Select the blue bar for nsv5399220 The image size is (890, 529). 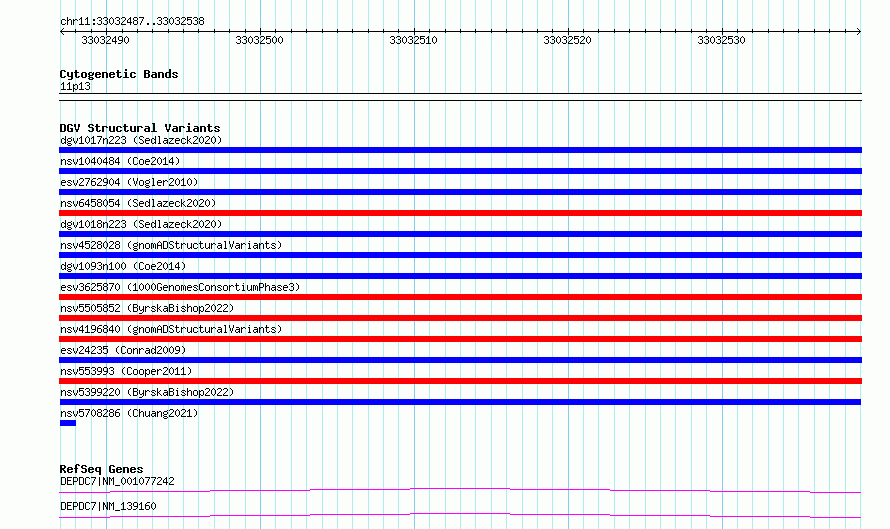point(460,402)
